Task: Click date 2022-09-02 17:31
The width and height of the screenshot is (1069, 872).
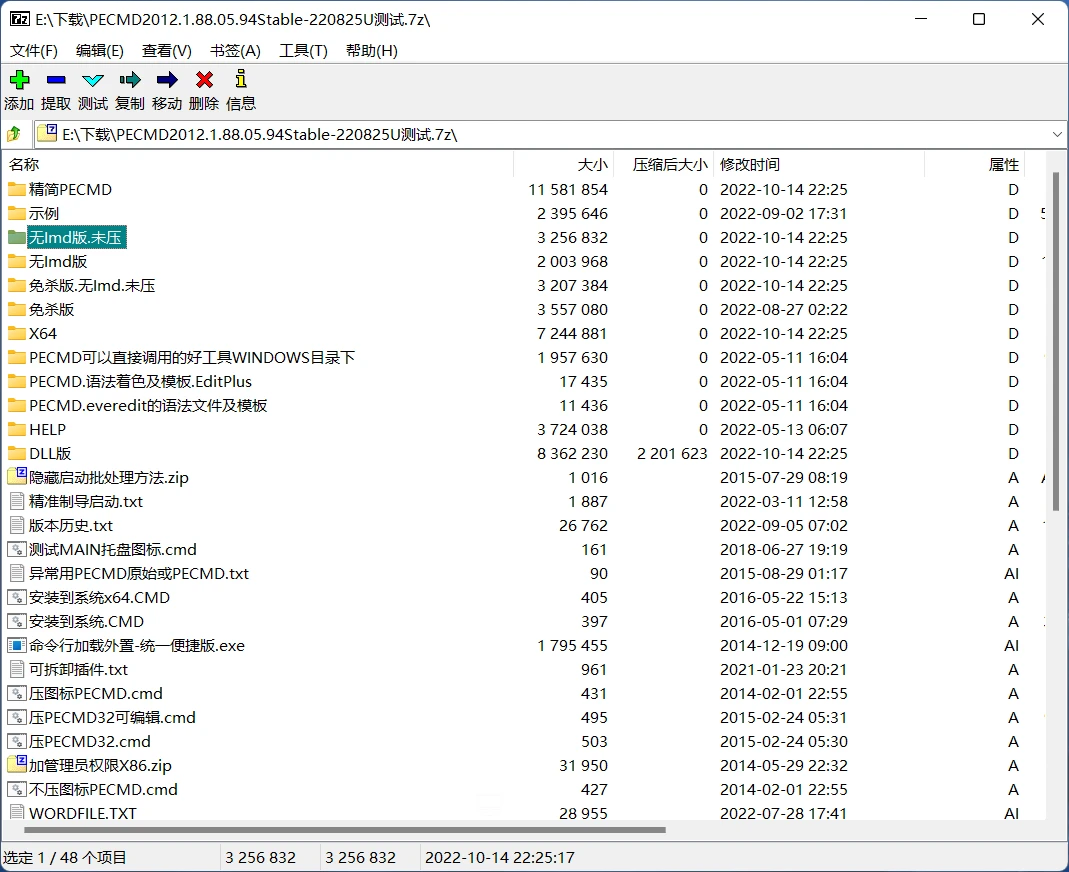Action: point(783,213)
